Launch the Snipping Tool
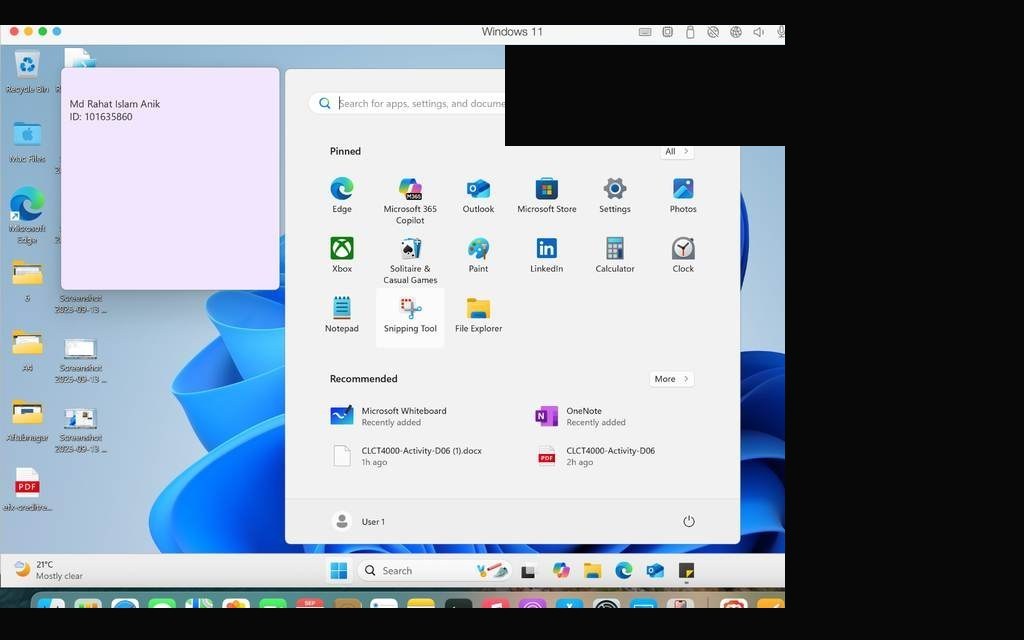The width and height of the screenshot is (1024, 640). 410,315
